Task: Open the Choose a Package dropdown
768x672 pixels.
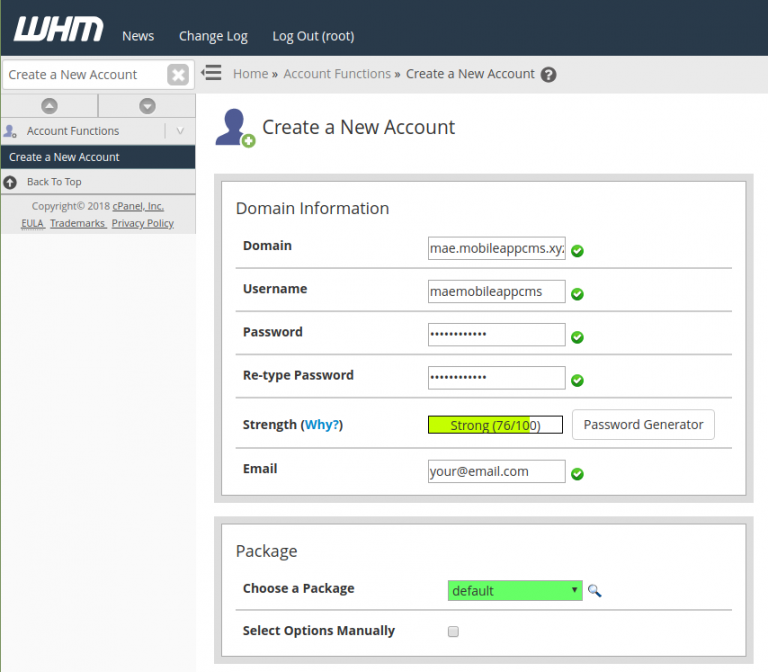Action: 515,590
